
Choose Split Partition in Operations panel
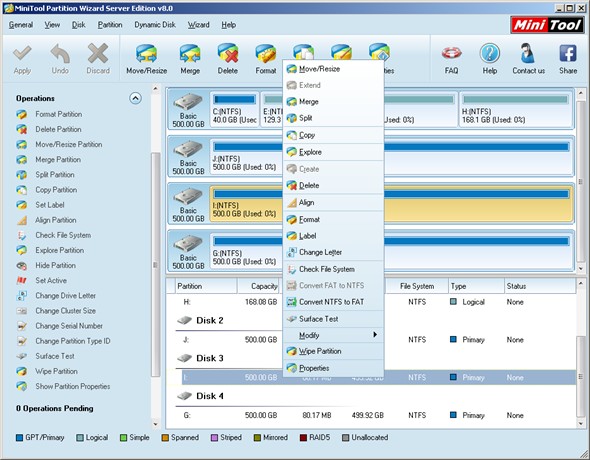point(55,175)
